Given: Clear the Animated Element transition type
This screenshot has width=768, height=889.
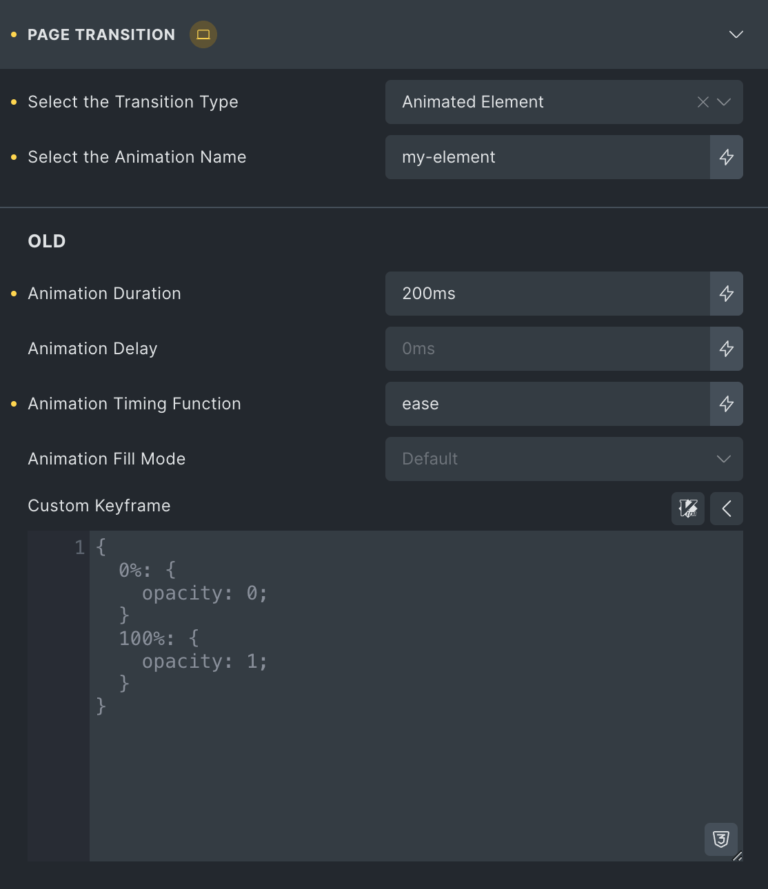Looking at the screenshot, I should (703, 102).
